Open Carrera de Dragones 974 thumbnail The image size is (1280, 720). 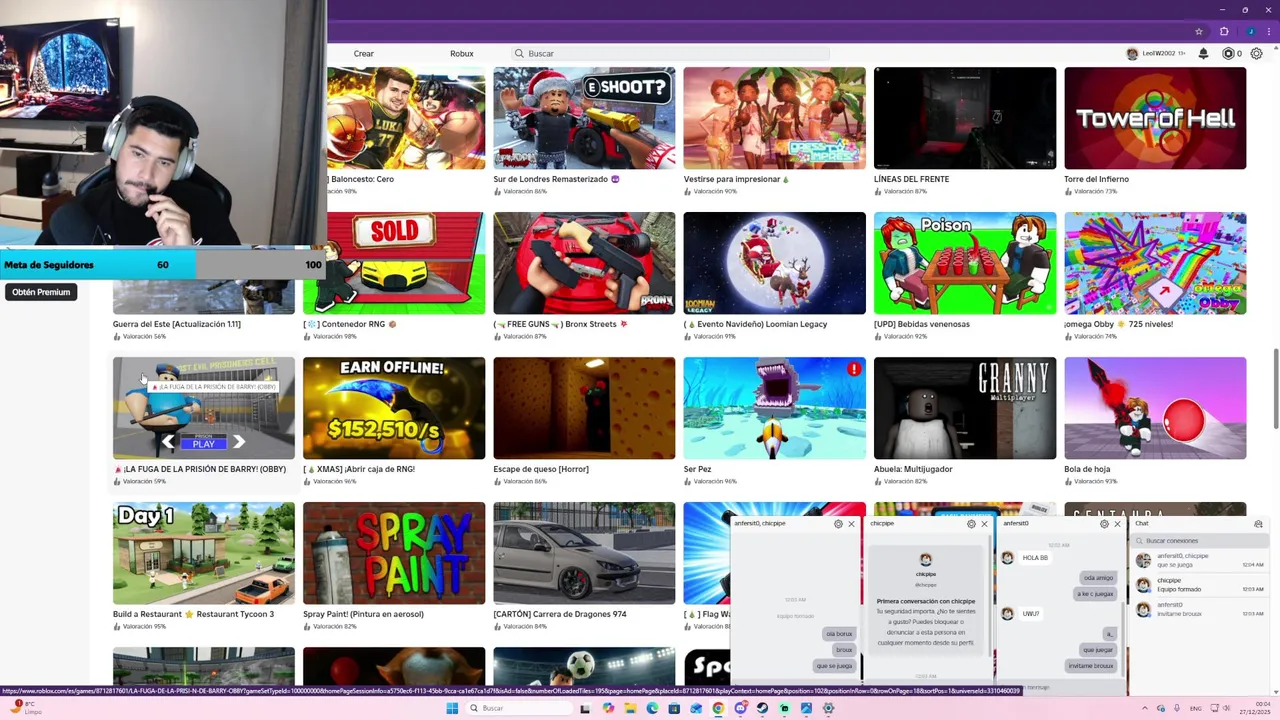click(x=584, y=553)
